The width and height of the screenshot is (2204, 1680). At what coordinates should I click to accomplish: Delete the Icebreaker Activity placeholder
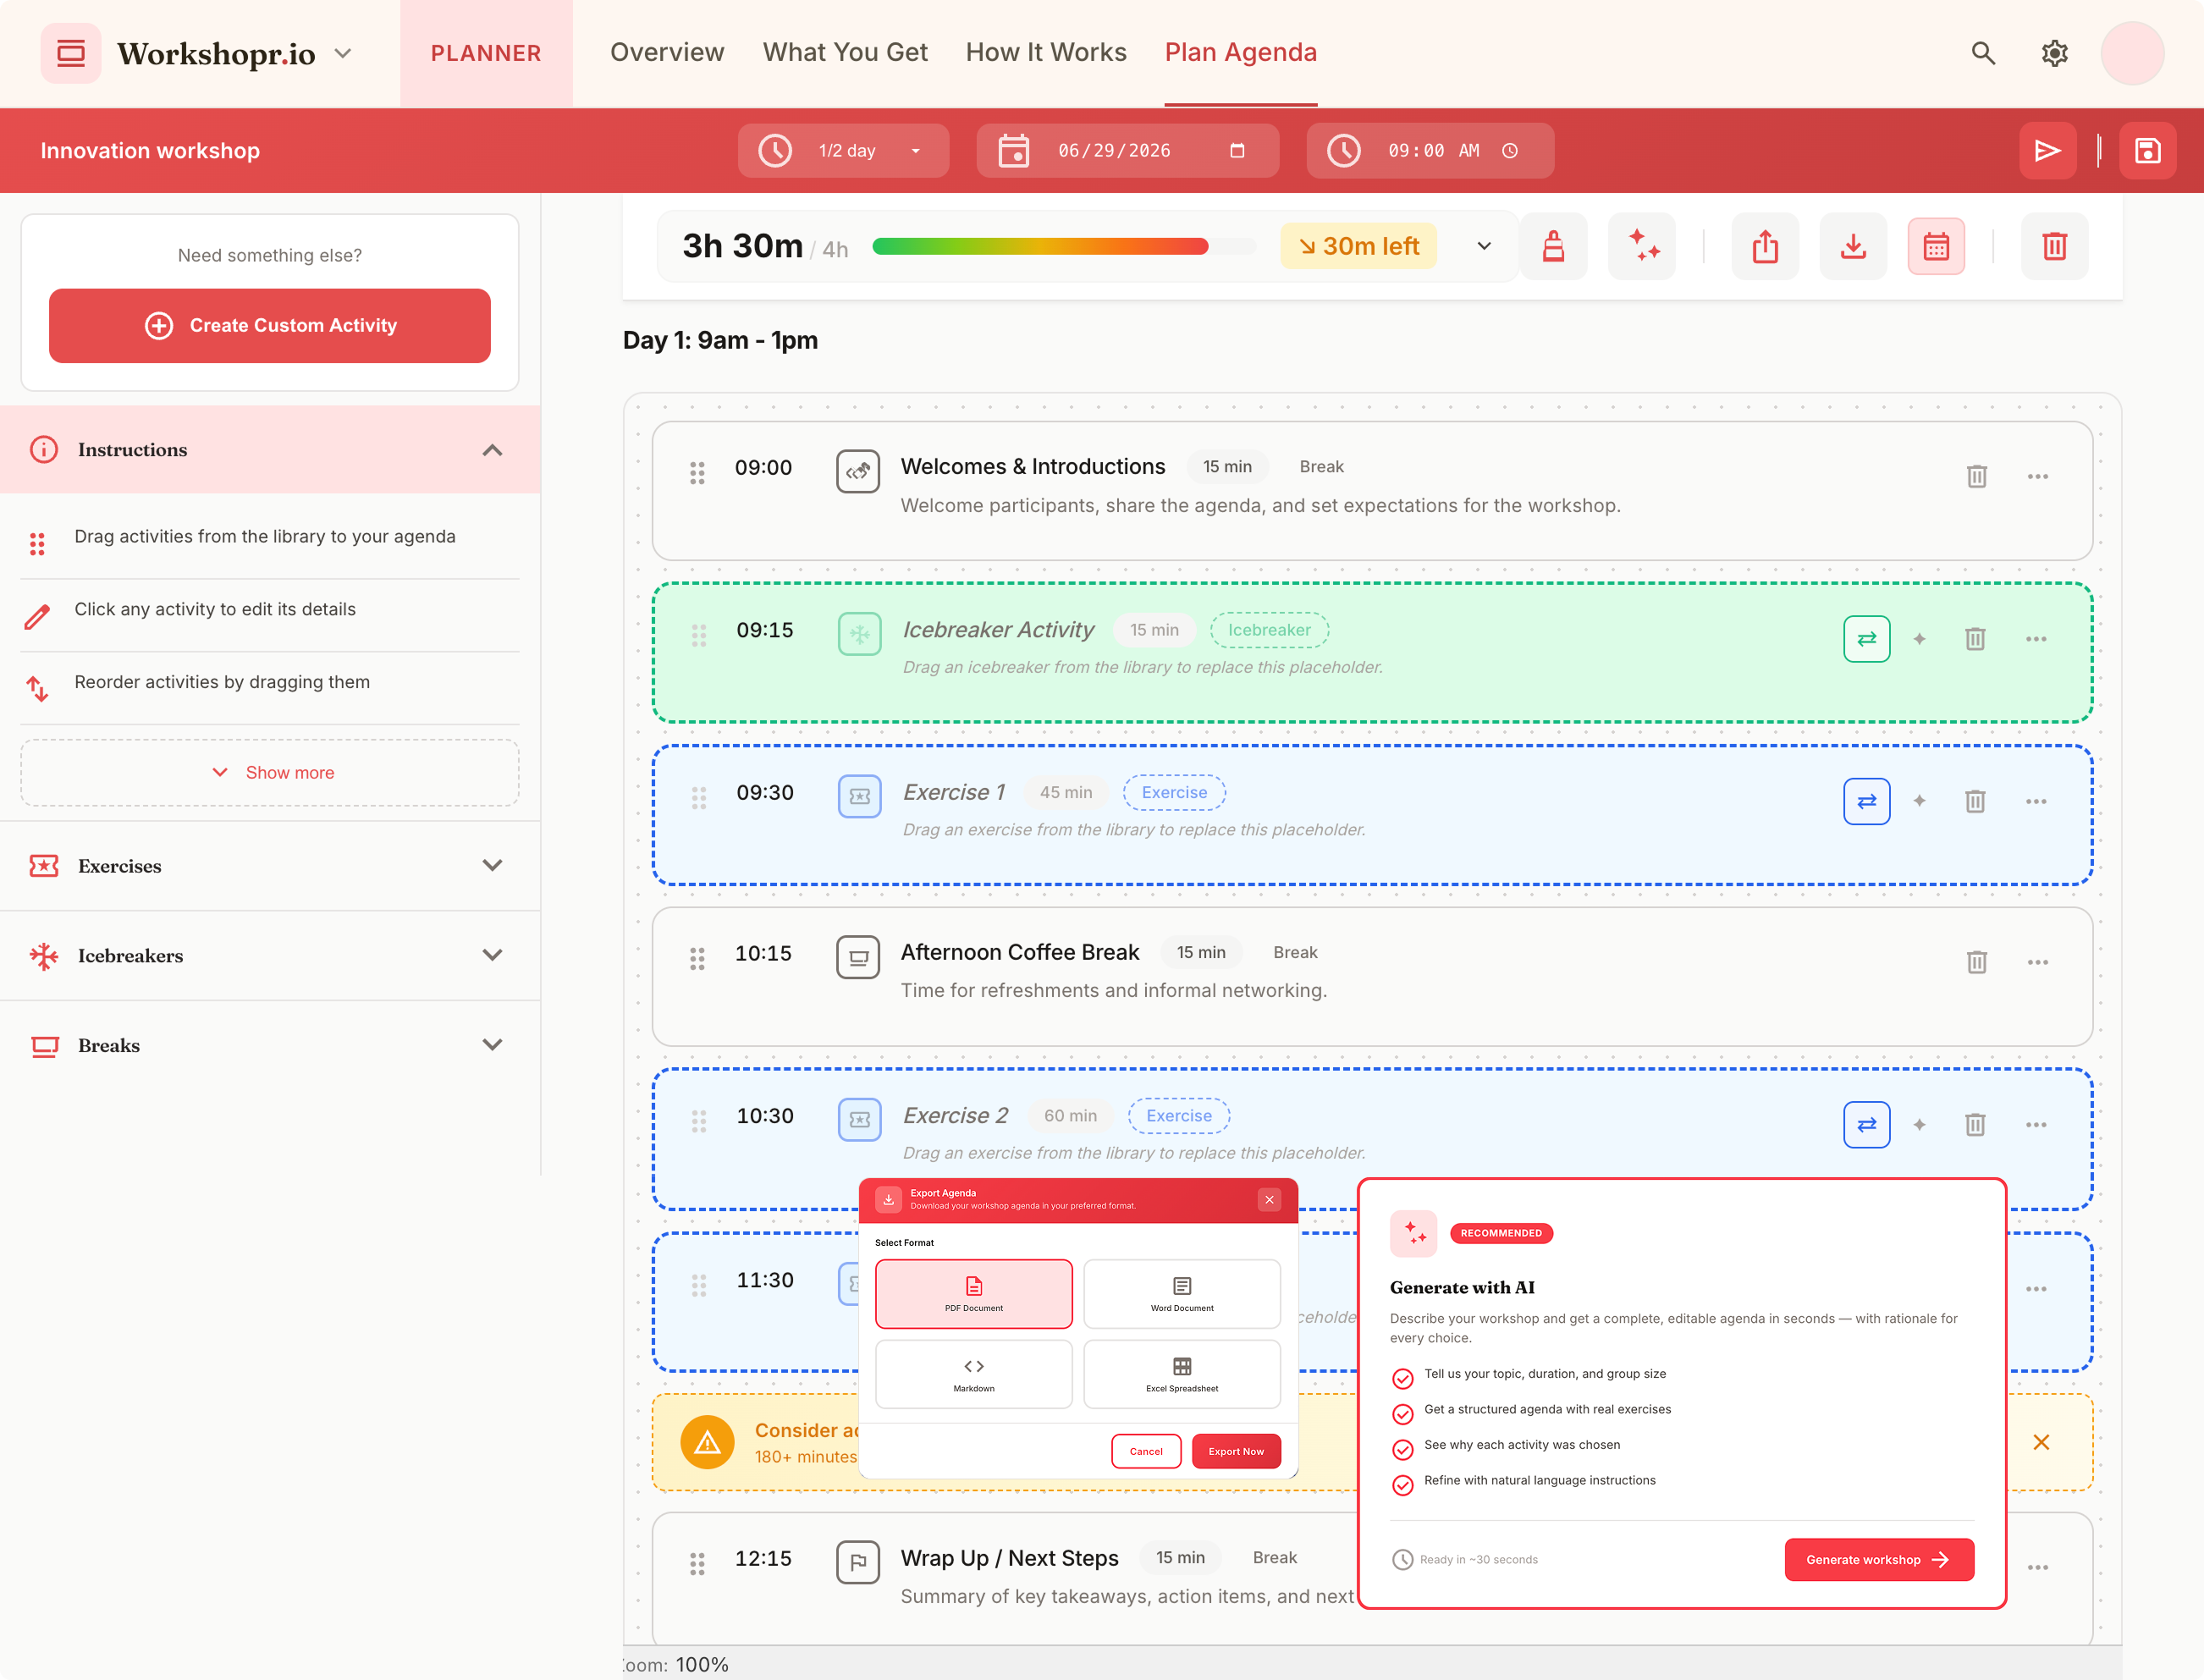pos(1975,639)
